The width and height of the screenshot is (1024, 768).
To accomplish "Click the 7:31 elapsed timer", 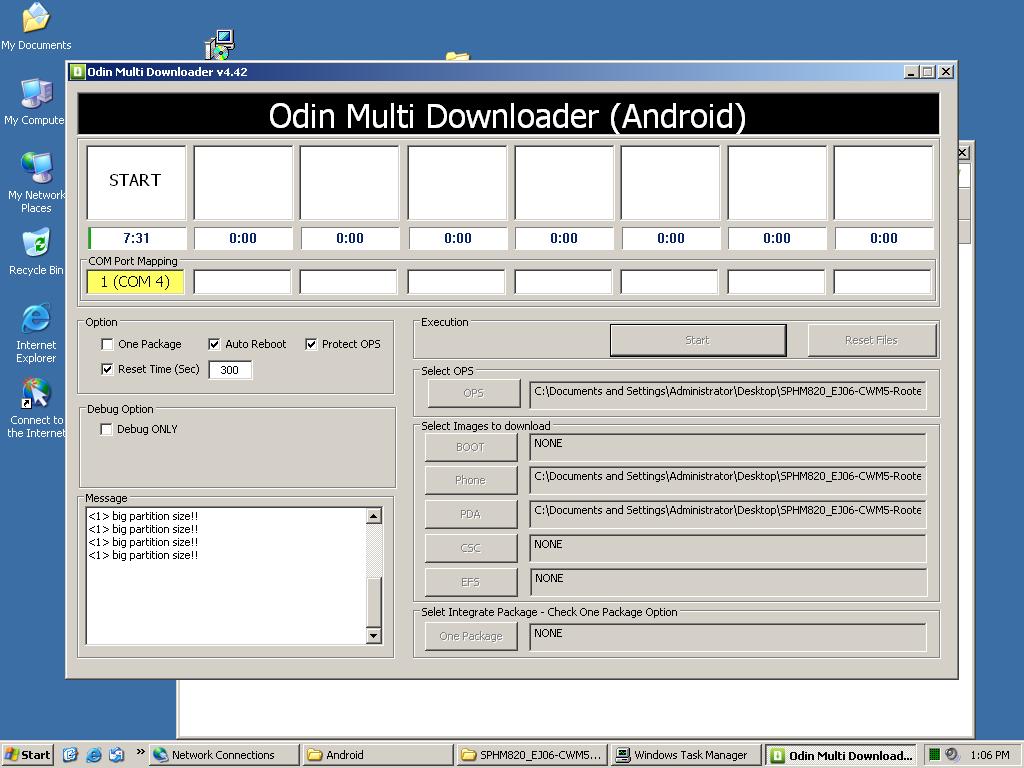I will [x=136, y=238].
